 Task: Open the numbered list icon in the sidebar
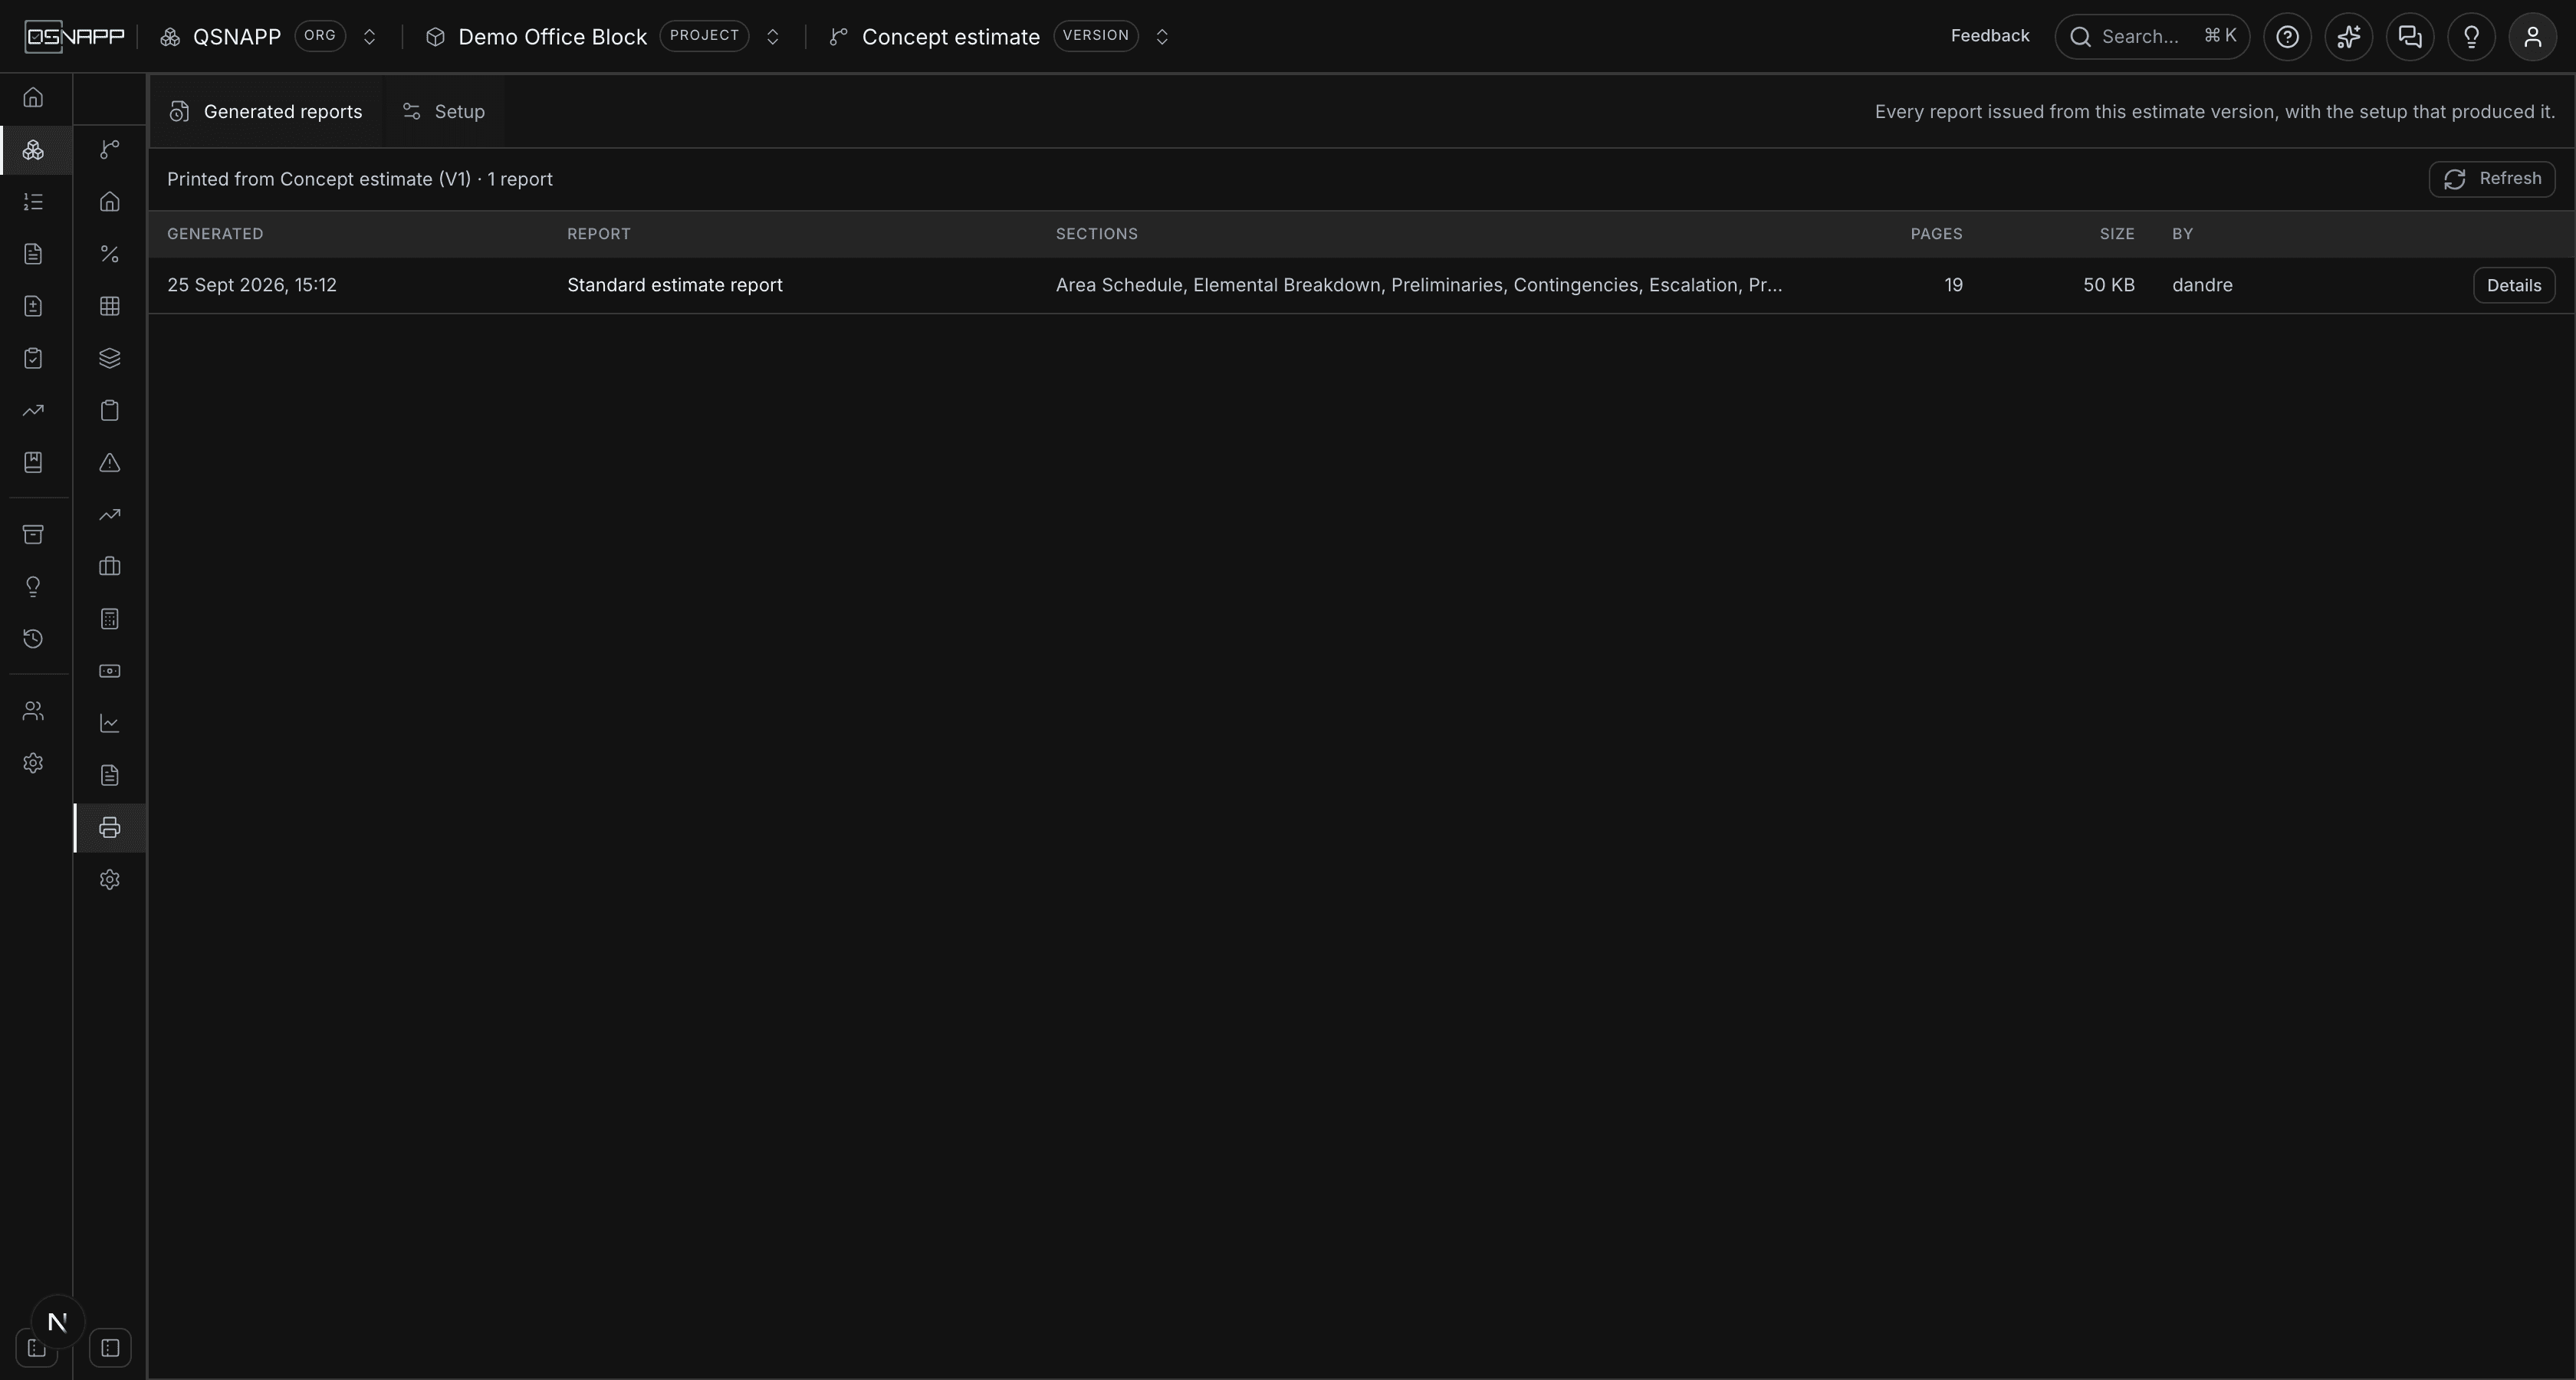pyautogui.click(x=33, y=202)
